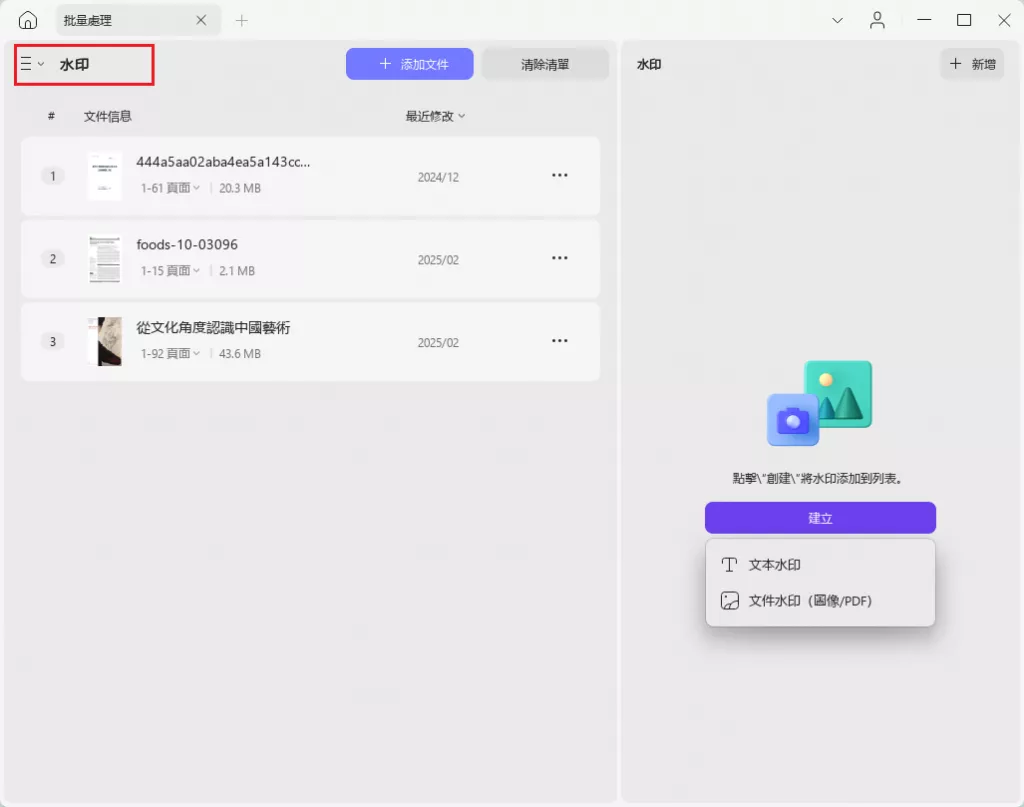Open more options for 從文化角度認識中國藝術
Viewport: 1024px width, 807px height.
[x=560, y=341]
